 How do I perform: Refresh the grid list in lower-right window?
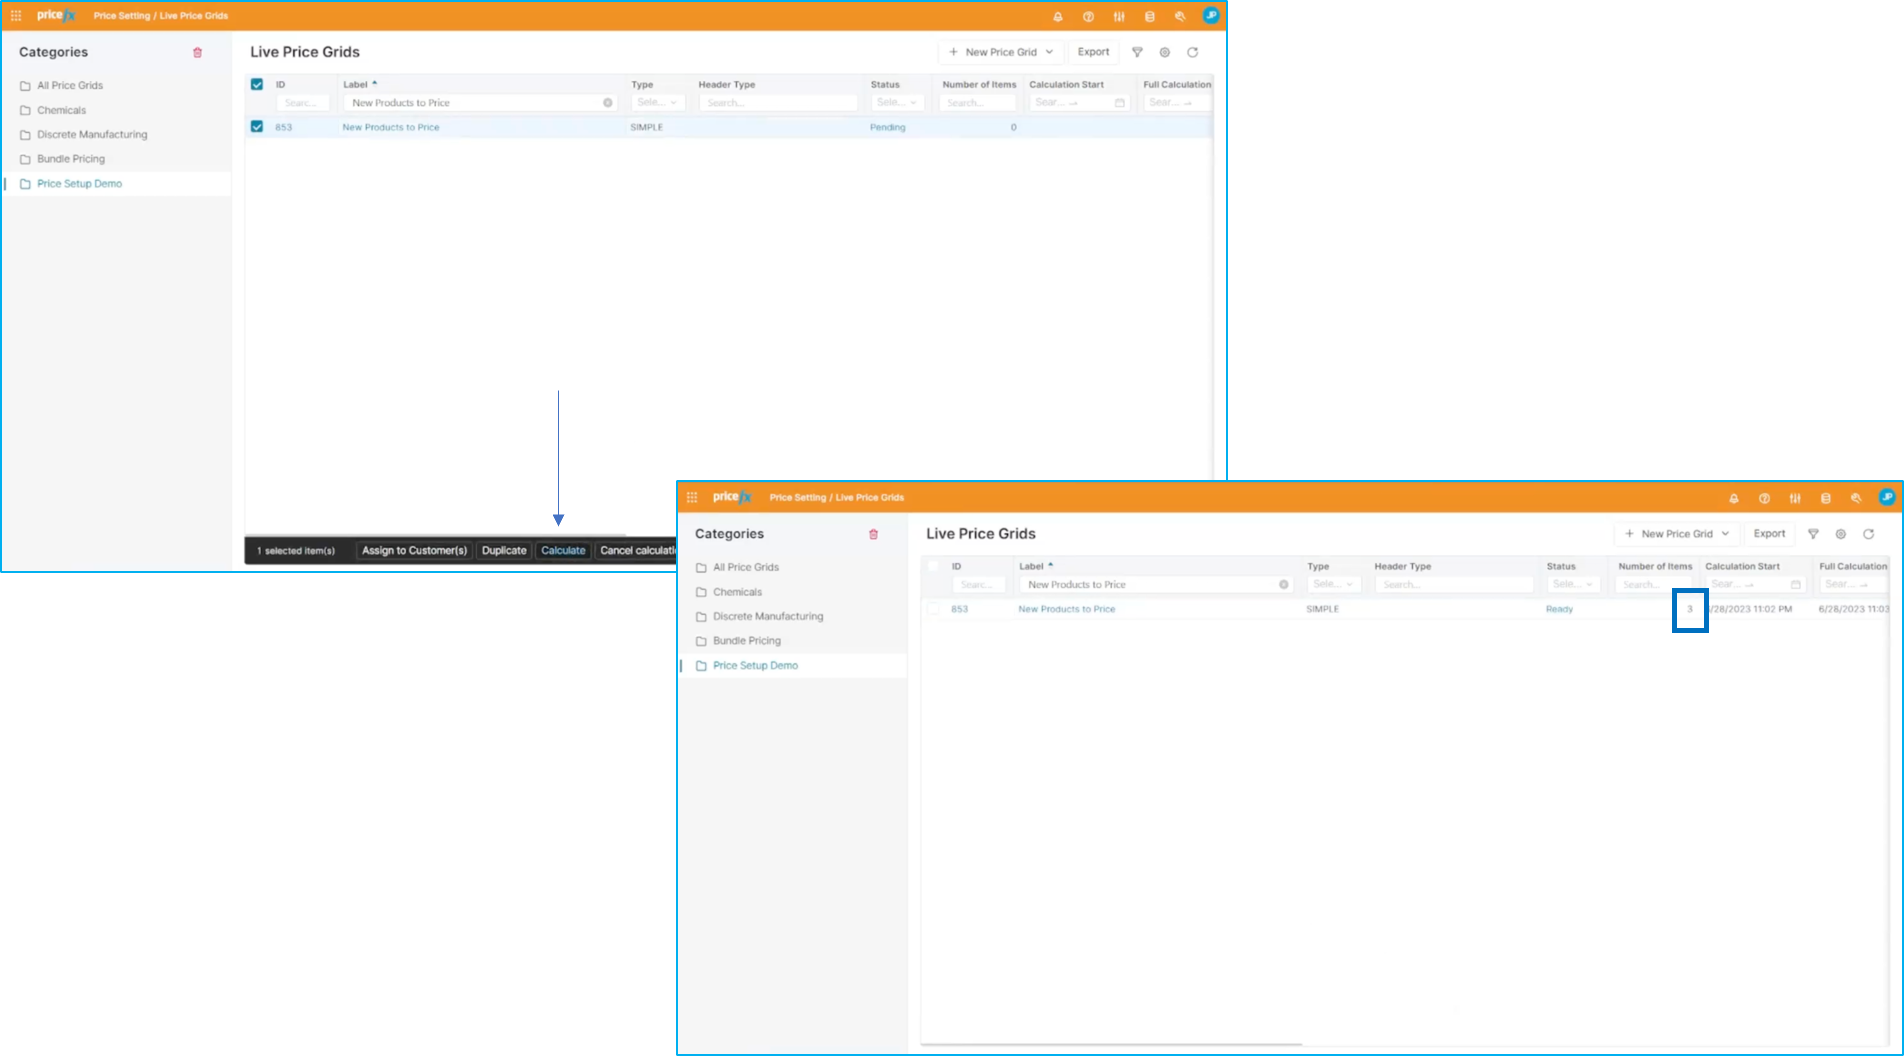(x=1869, y=534)
